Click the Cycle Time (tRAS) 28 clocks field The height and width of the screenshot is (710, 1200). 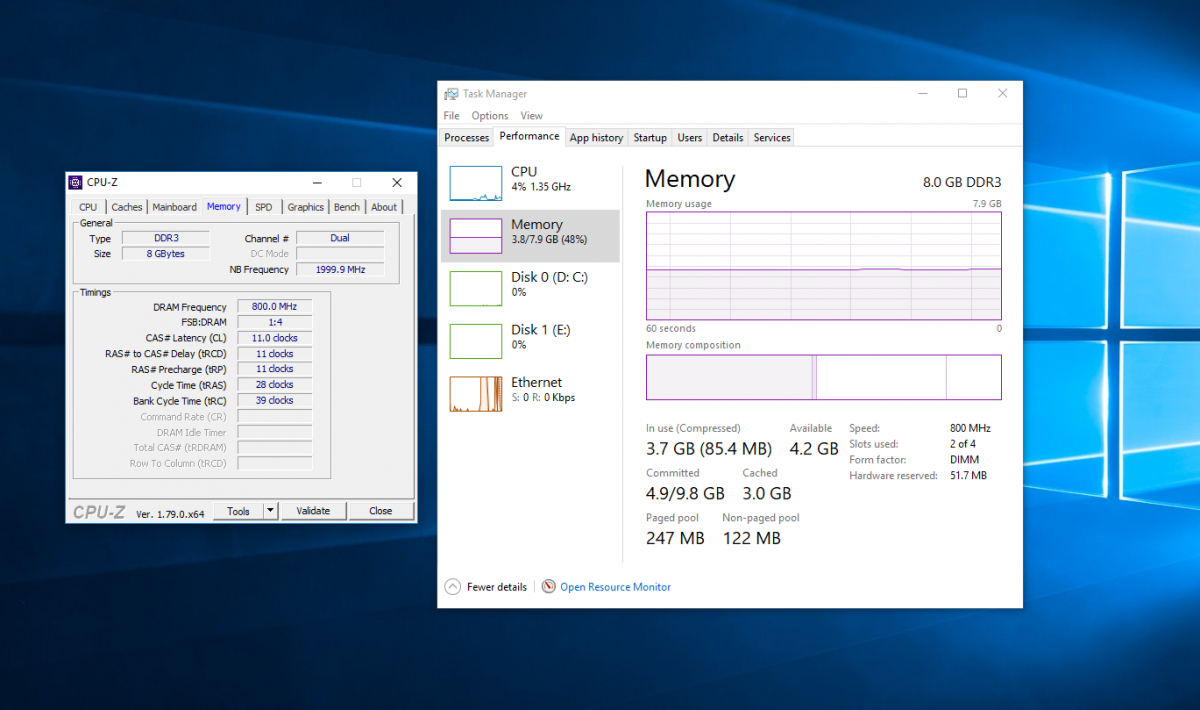click(274, 385)
